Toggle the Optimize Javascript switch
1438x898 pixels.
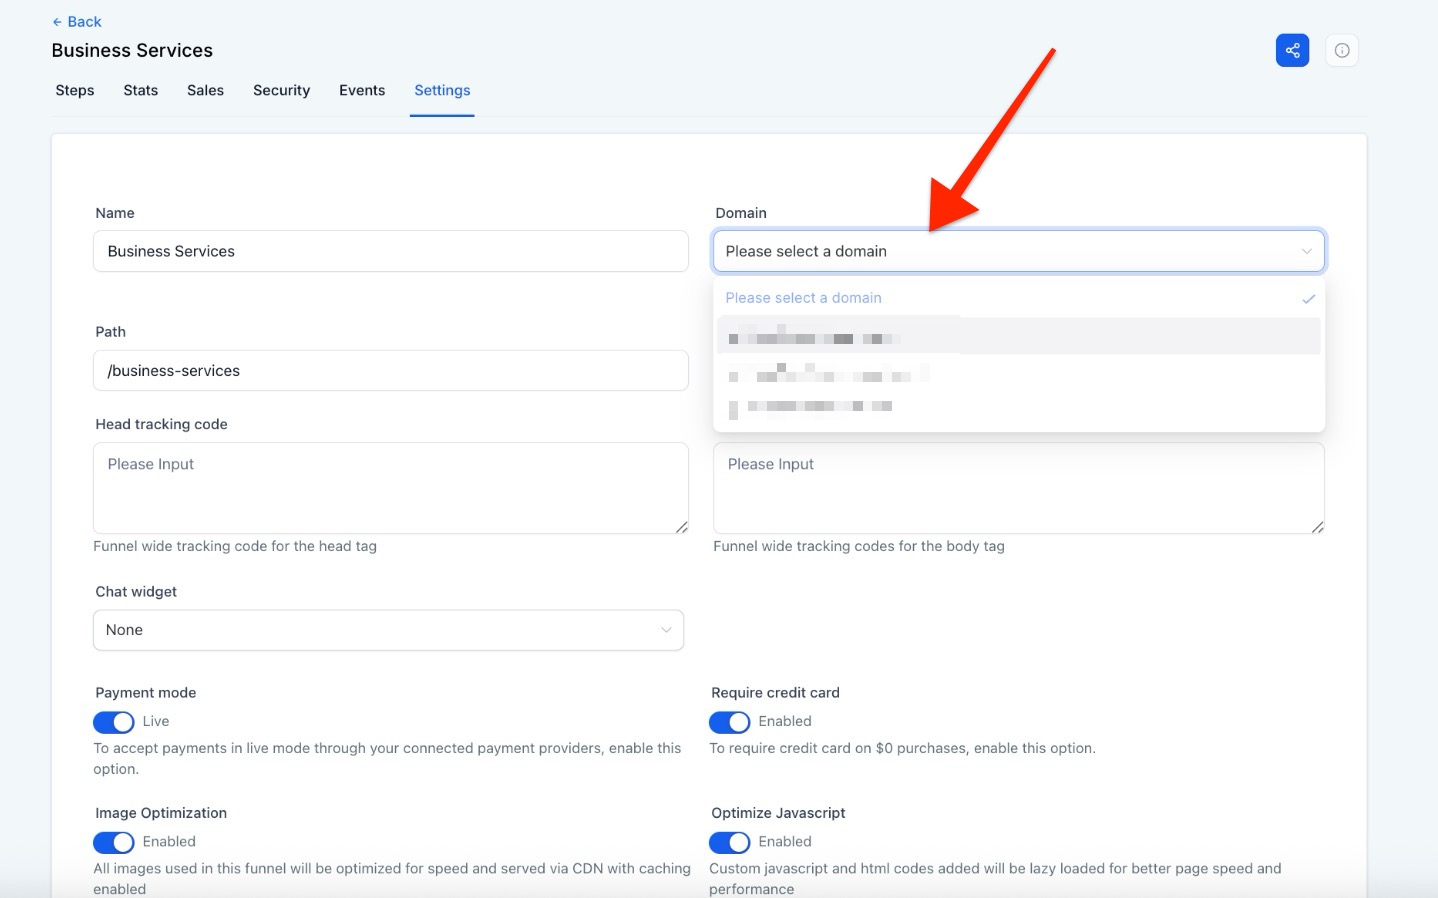tap(730, 842)
